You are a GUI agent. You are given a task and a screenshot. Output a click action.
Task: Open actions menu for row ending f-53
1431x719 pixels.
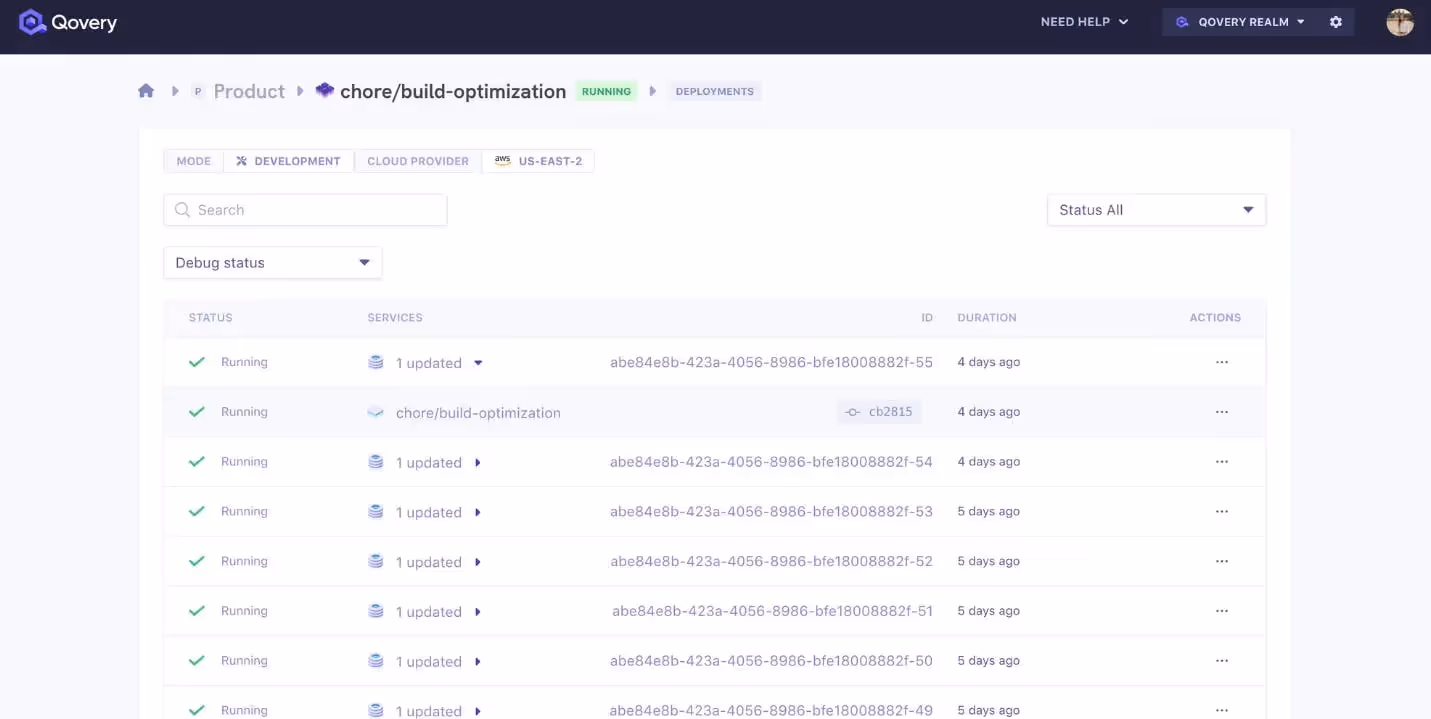coord(1222,511)
